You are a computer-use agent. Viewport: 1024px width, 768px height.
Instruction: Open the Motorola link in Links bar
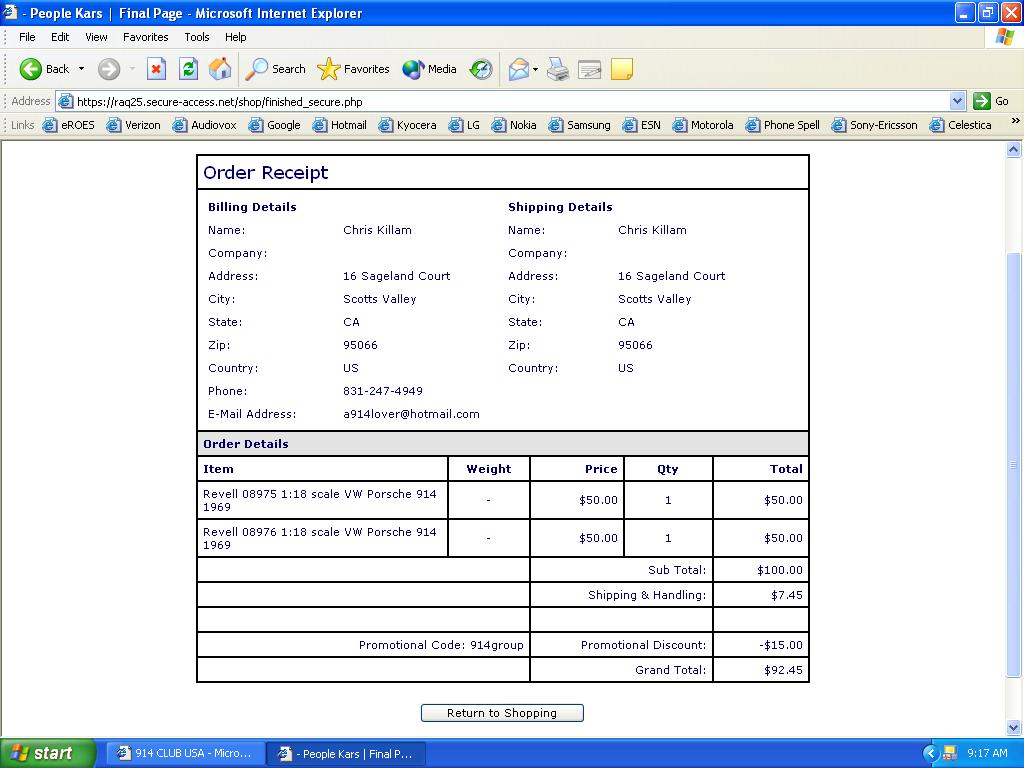[703, 125]
